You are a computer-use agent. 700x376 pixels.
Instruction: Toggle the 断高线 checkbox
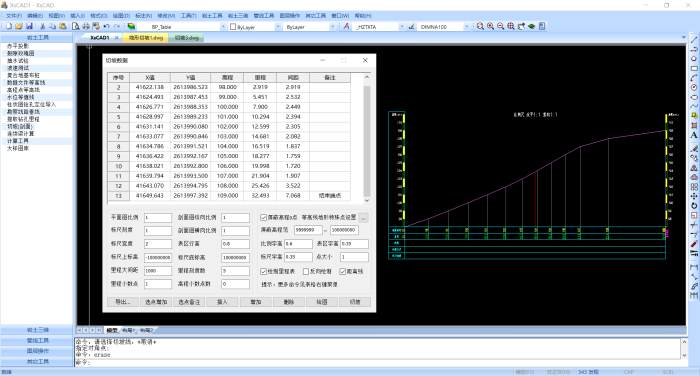click(x=342, y=272)
